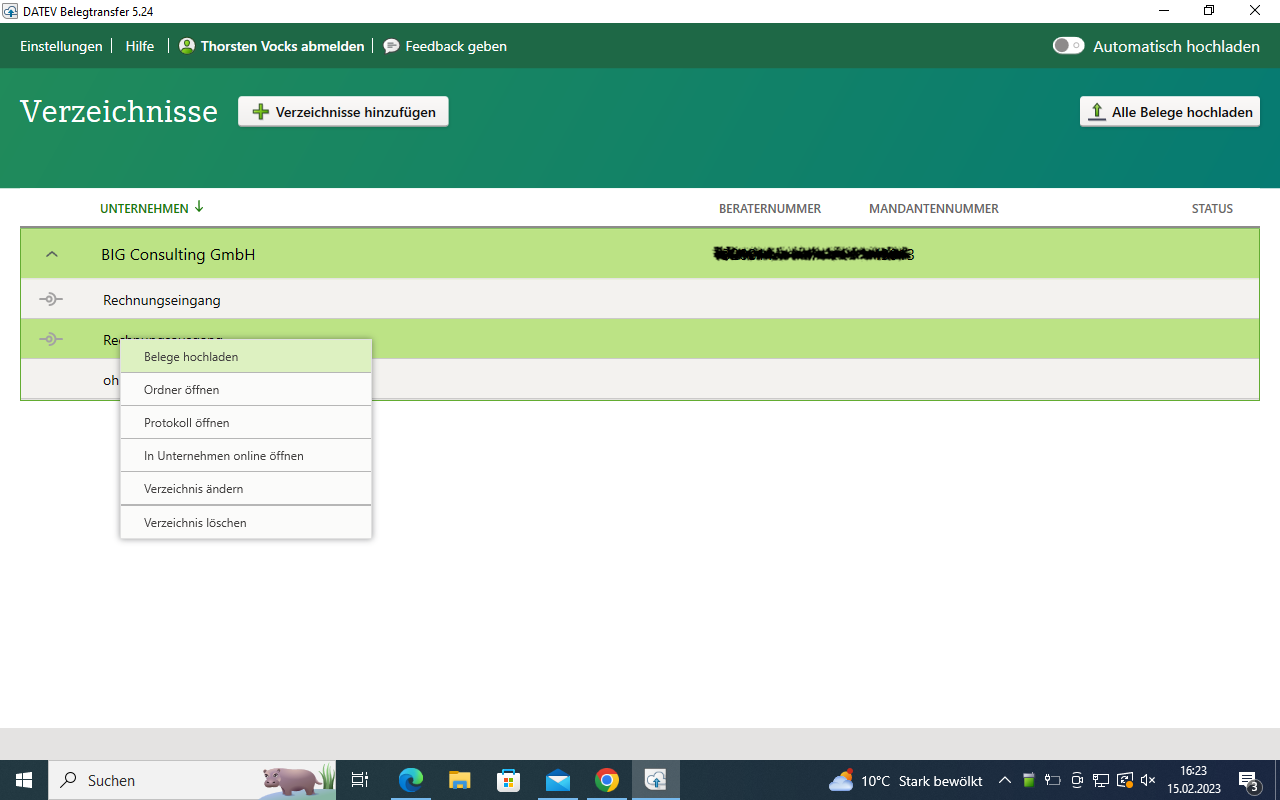Open File Explorer from the taskbar

click(459, 780)
